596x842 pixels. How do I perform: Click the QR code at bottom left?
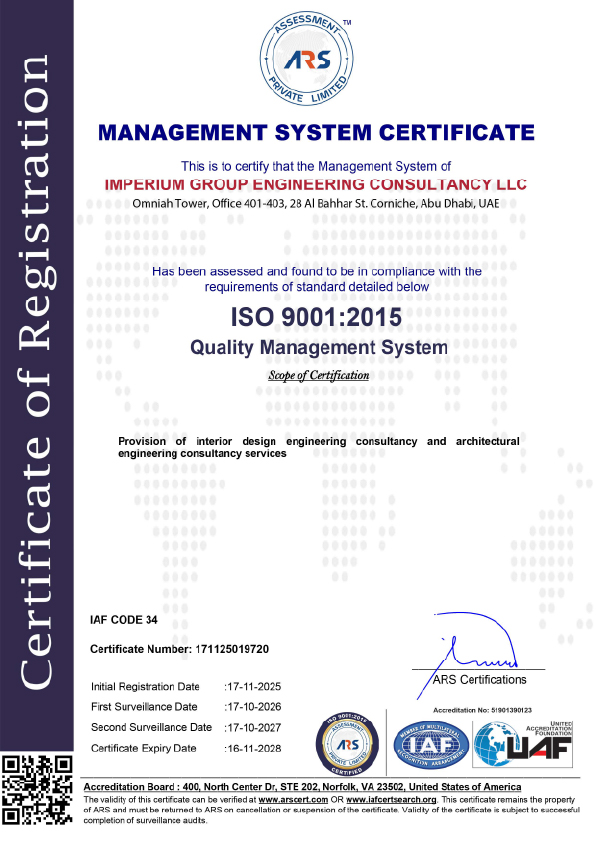[37, 789]
